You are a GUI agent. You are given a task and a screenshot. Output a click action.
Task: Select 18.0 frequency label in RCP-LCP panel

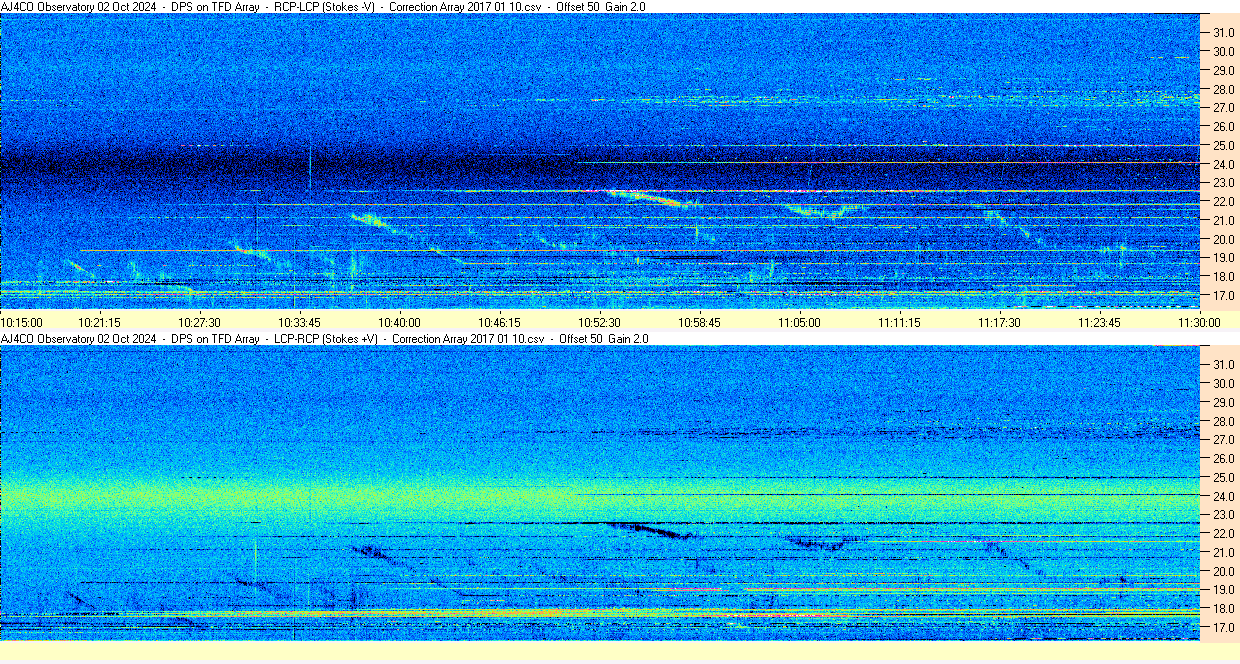coord(1224,277)
